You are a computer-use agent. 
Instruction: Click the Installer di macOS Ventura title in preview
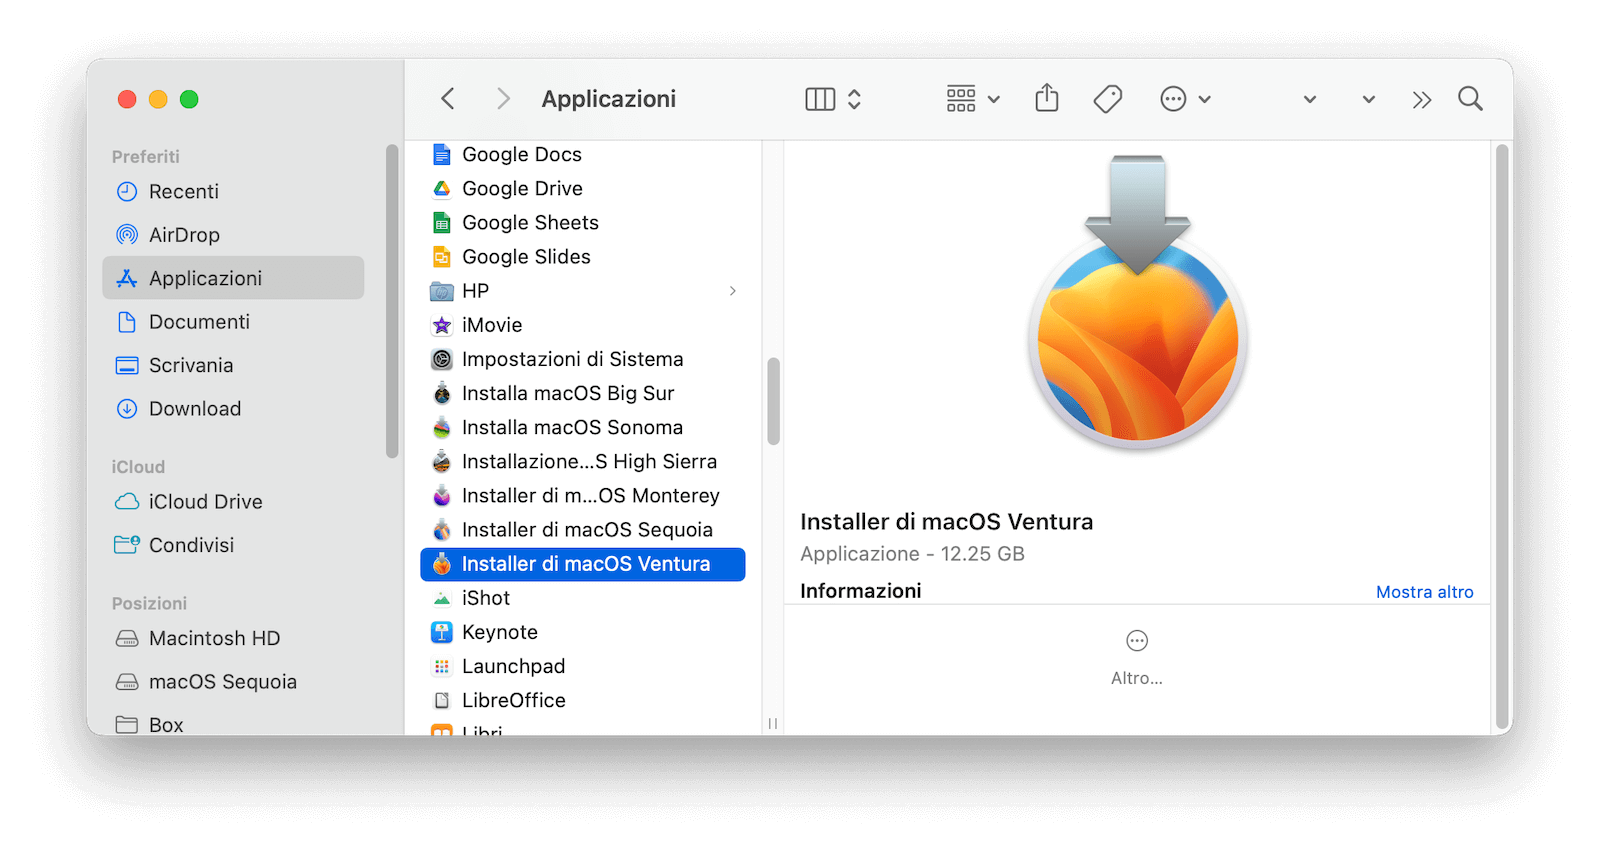click(947, 522)
